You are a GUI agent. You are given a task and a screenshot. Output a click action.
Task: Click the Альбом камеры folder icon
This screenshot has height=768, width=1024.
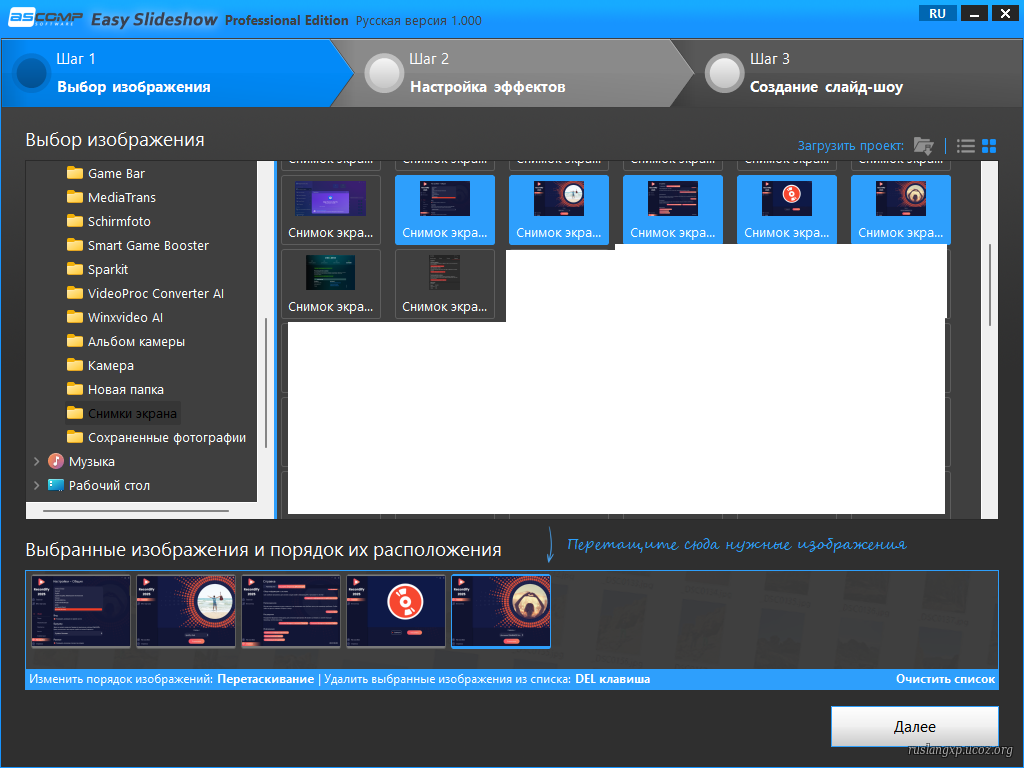pyautogui.click(x=75, y=342)
